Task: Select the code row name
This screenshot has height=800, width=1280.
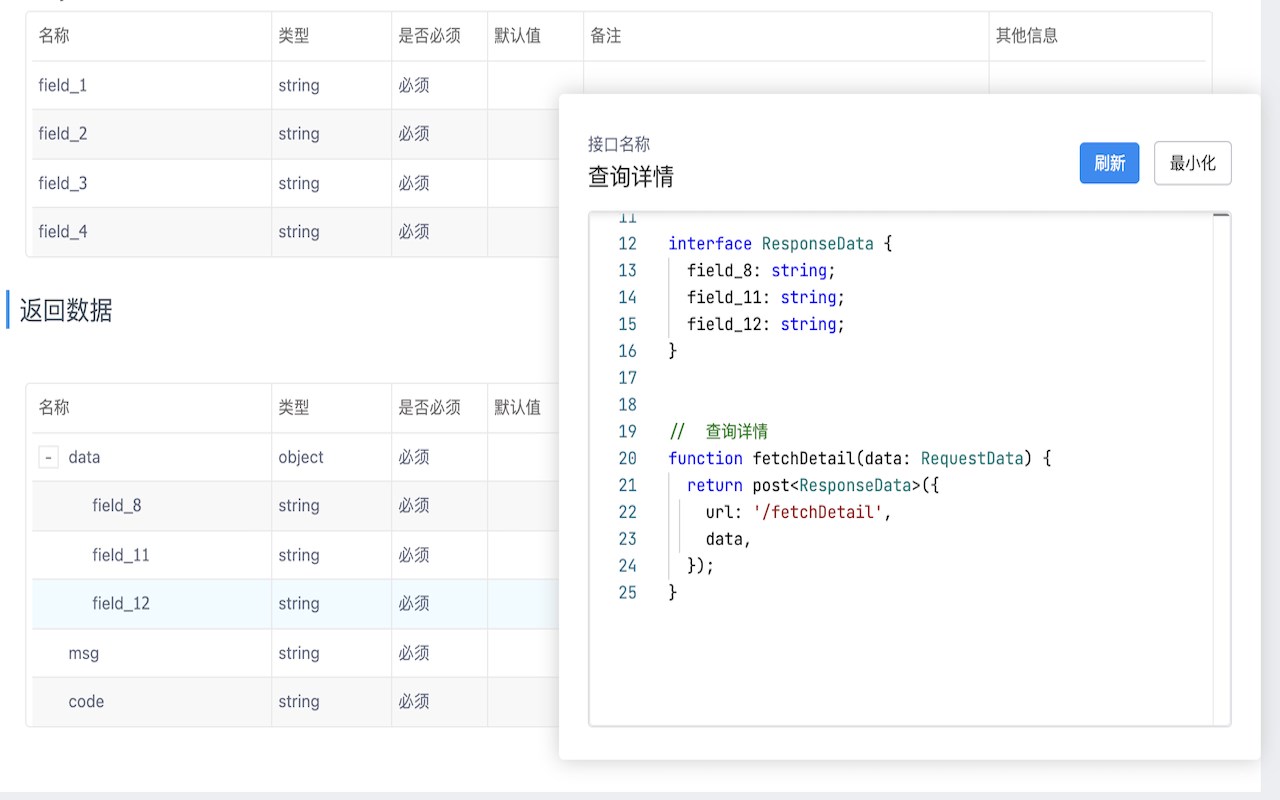Action: point(86,702)
